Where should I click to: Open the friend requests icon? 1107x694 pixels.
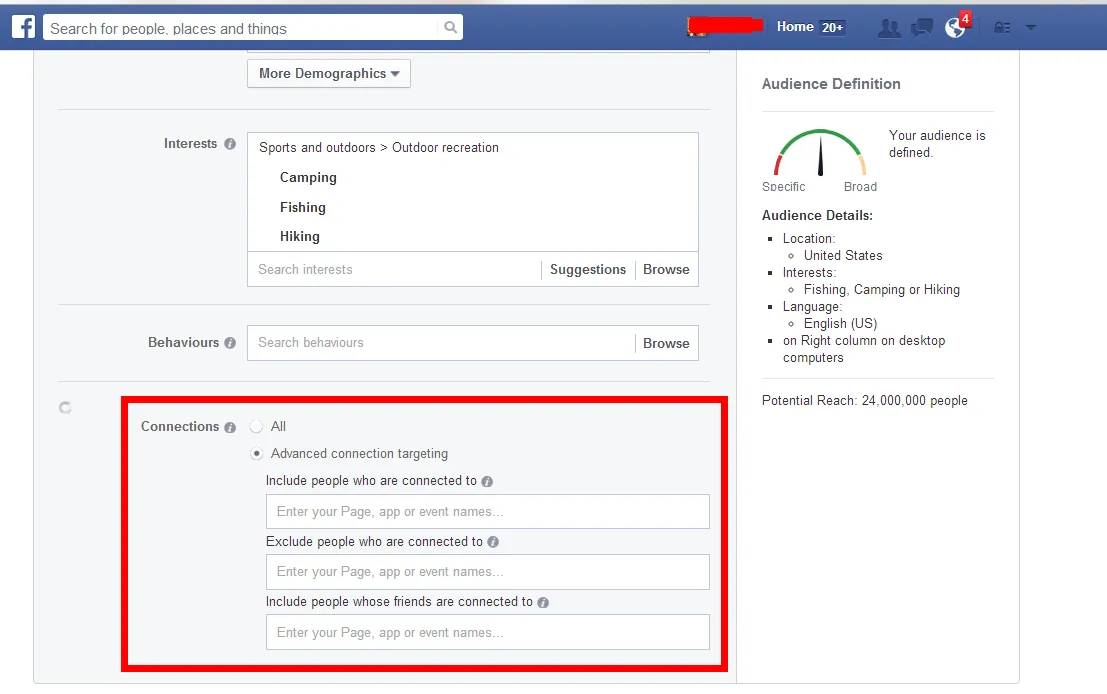(x=889, y=28)
